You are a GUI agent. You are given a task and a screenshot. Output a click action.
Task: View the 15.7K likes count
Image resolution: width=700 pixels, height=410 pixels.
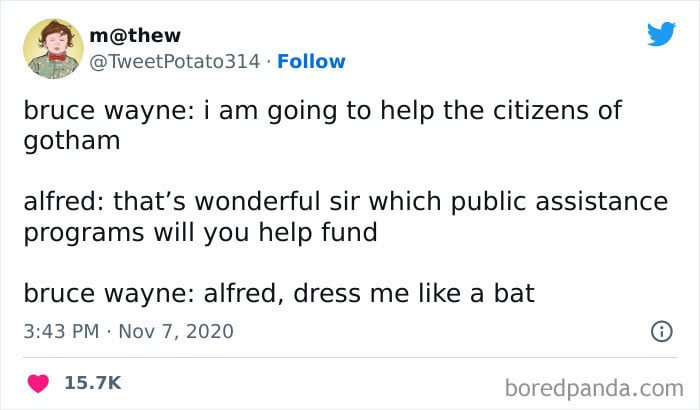click(93, 383)
